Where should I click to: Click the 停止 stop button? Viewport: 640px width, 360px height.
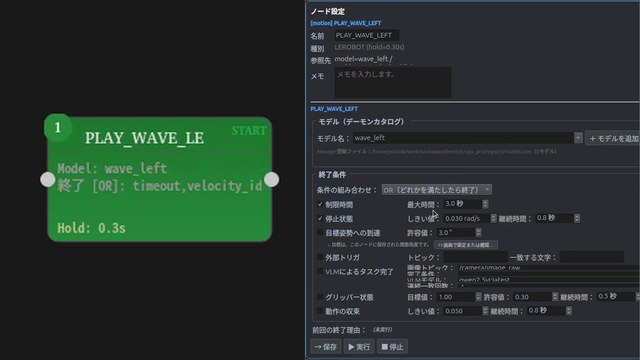click(392, 347)
